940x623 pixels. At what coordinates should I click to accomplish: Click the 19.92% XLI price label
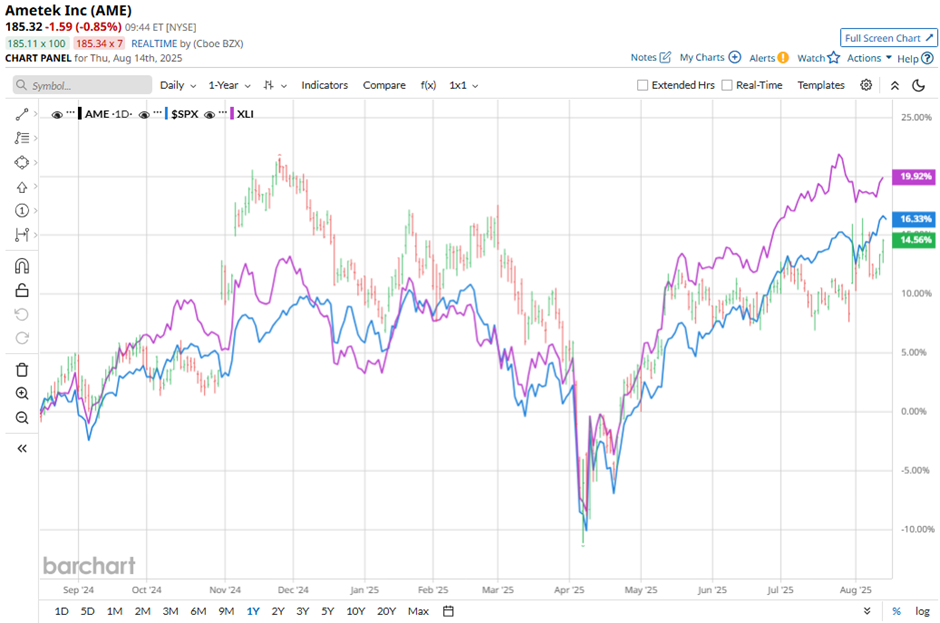[x=914, y=176]
